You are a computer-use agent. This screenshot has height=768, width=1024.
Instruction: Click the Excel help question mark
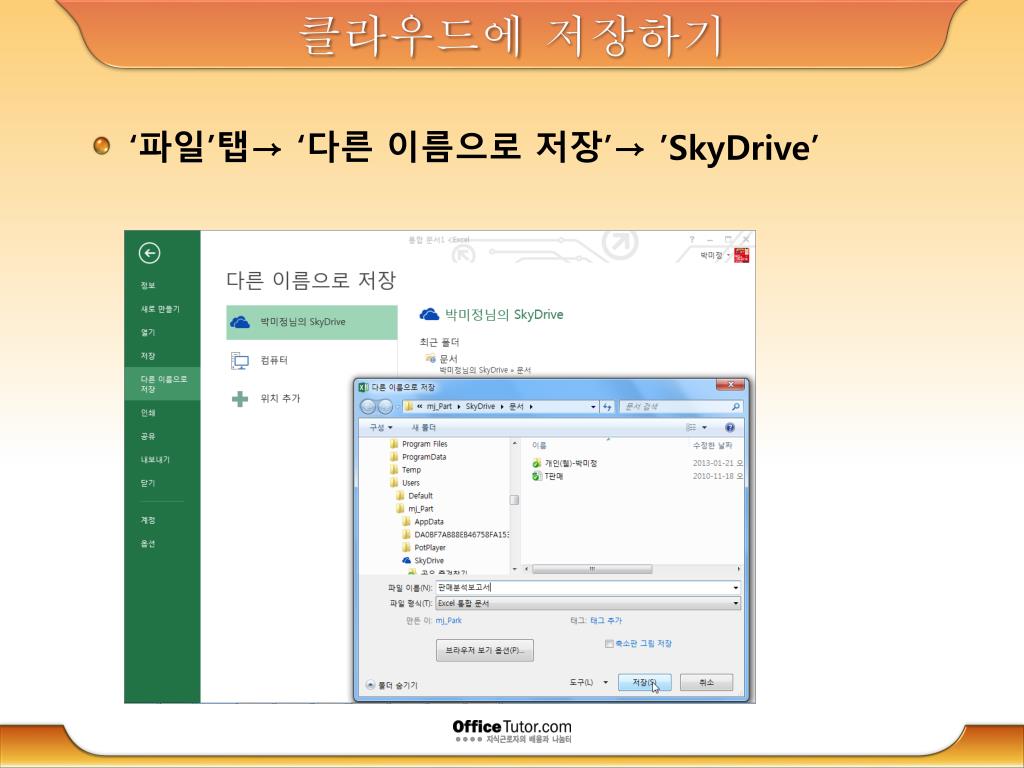pyautogui.click(x=692, y=240)
